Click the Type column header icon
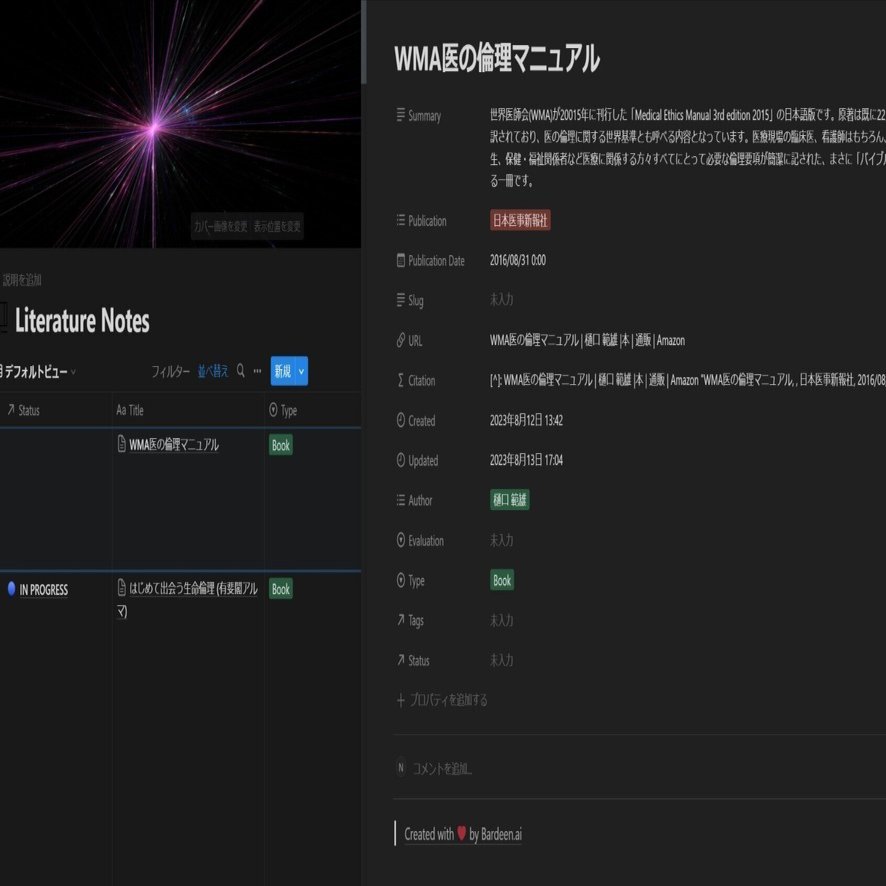886x886 pixels. (272, 410)
